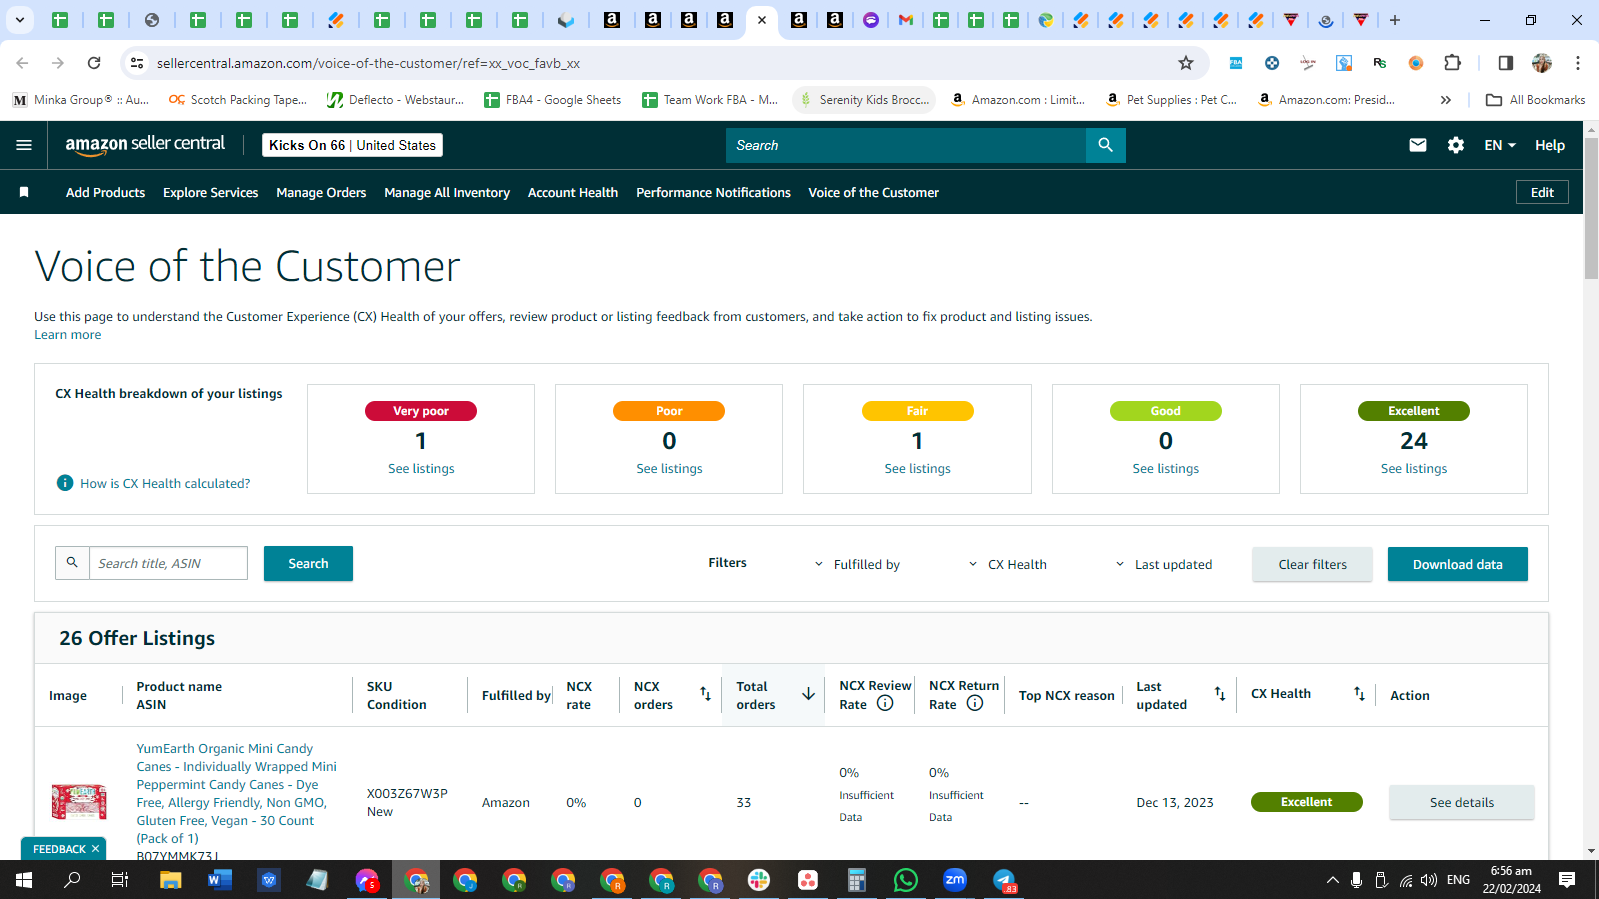Open a new browser tab

1395,20
